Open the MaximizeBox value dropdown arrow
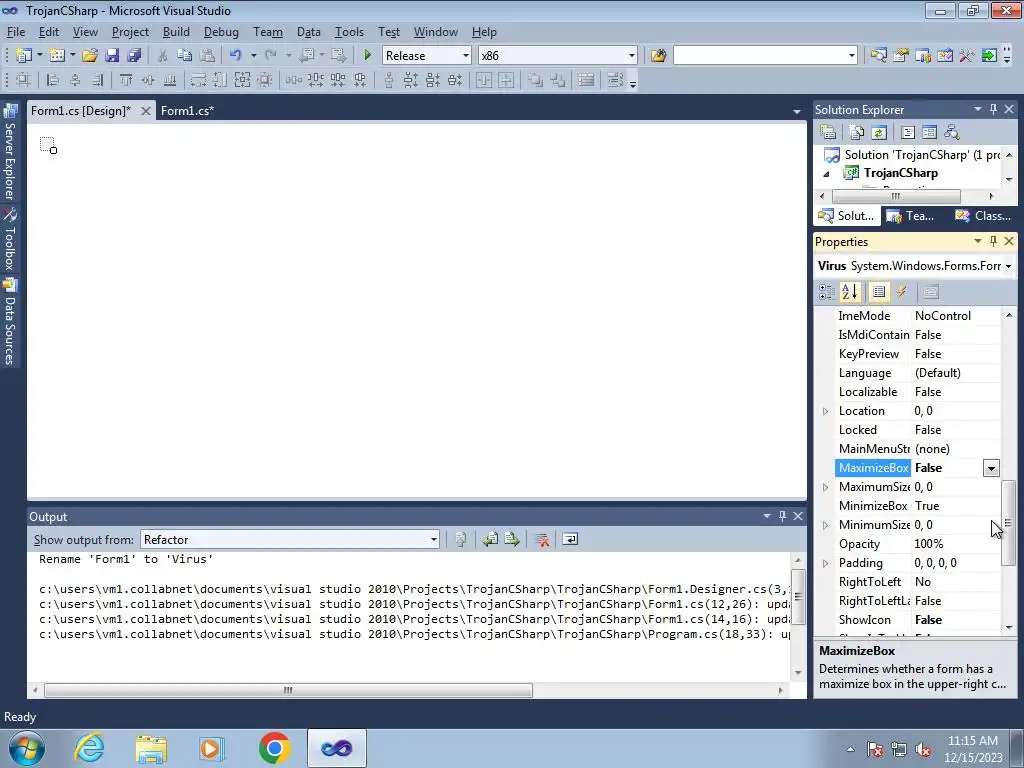Viewport: 1024px width, 768px height. (x=991, y=468)
